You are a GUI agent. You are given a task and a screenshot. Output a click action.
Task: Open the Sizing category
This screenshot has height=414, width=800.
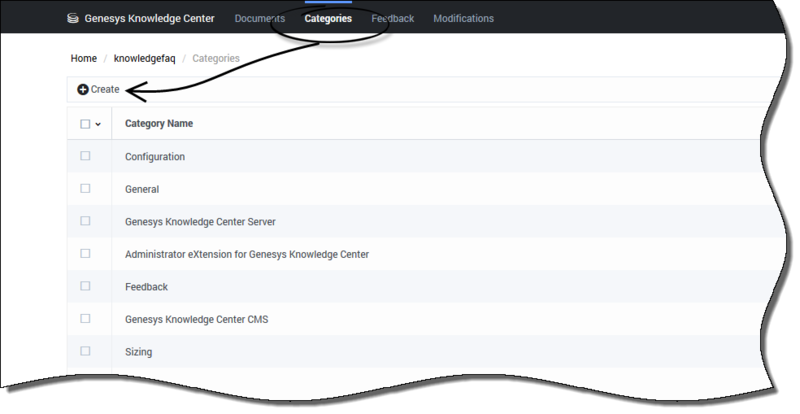coord(138,352)
